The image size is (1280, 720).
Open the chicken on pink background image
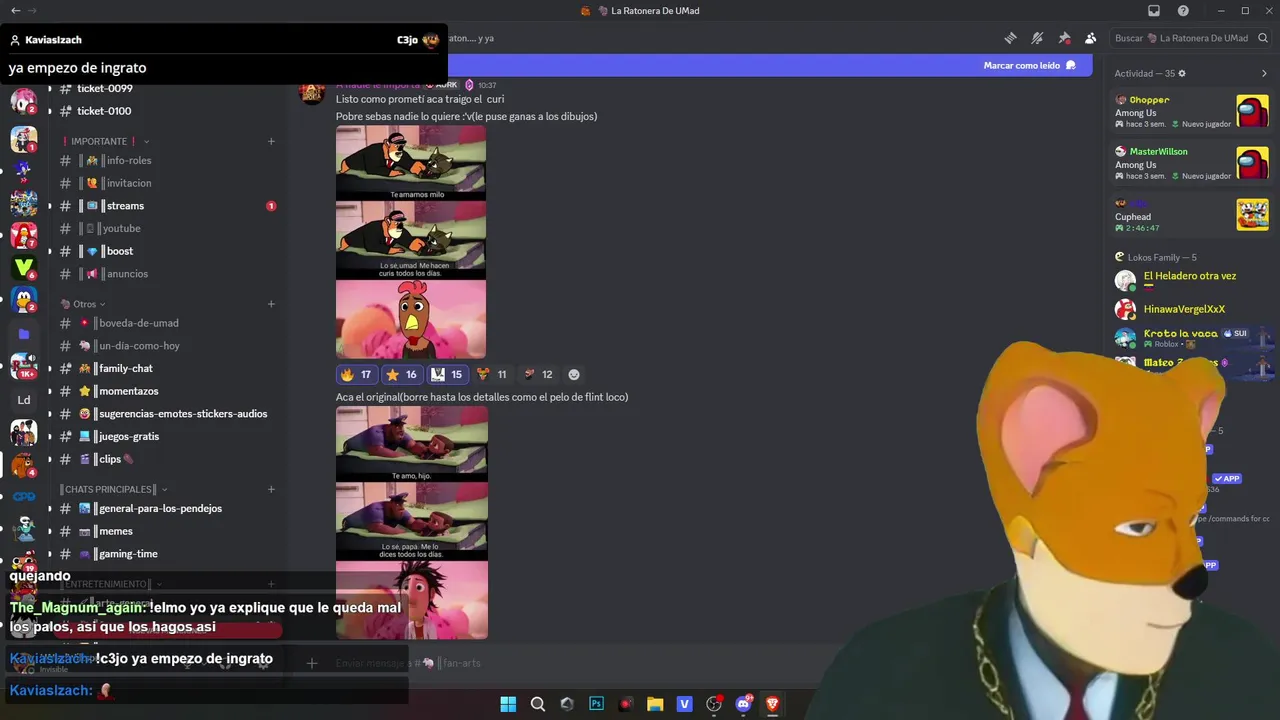coord(411,319)
